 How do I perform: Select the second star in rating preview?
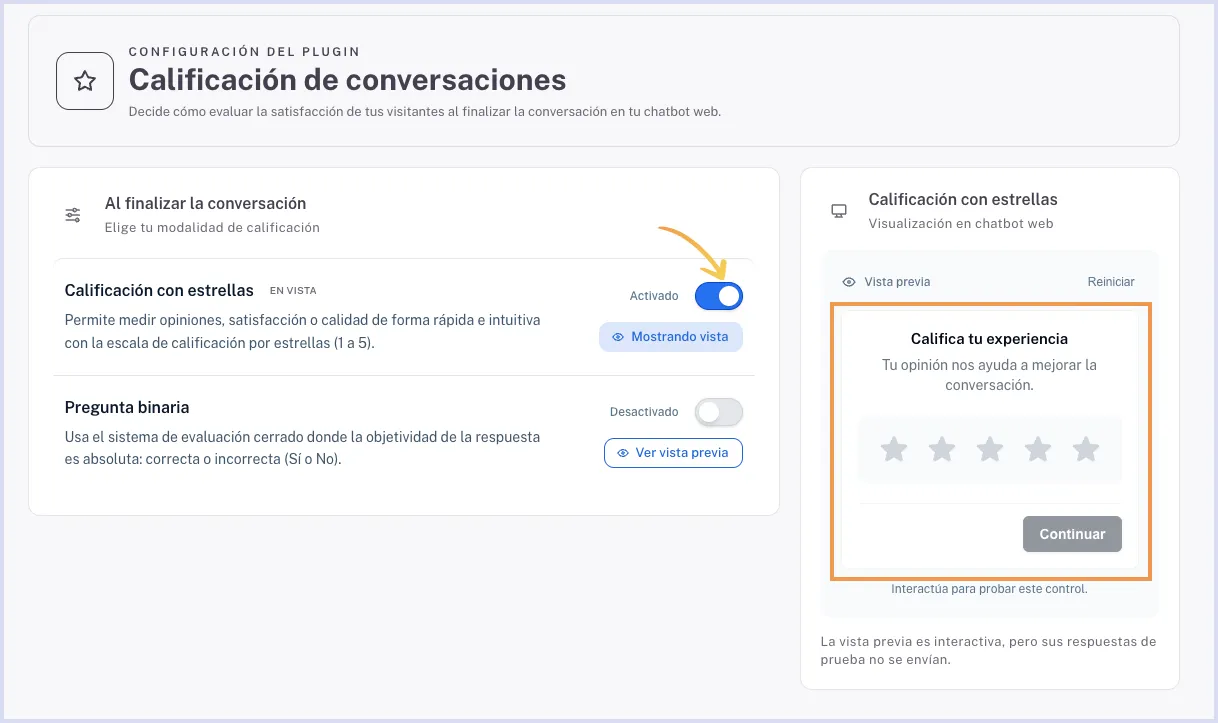click(x=942, y=450)
